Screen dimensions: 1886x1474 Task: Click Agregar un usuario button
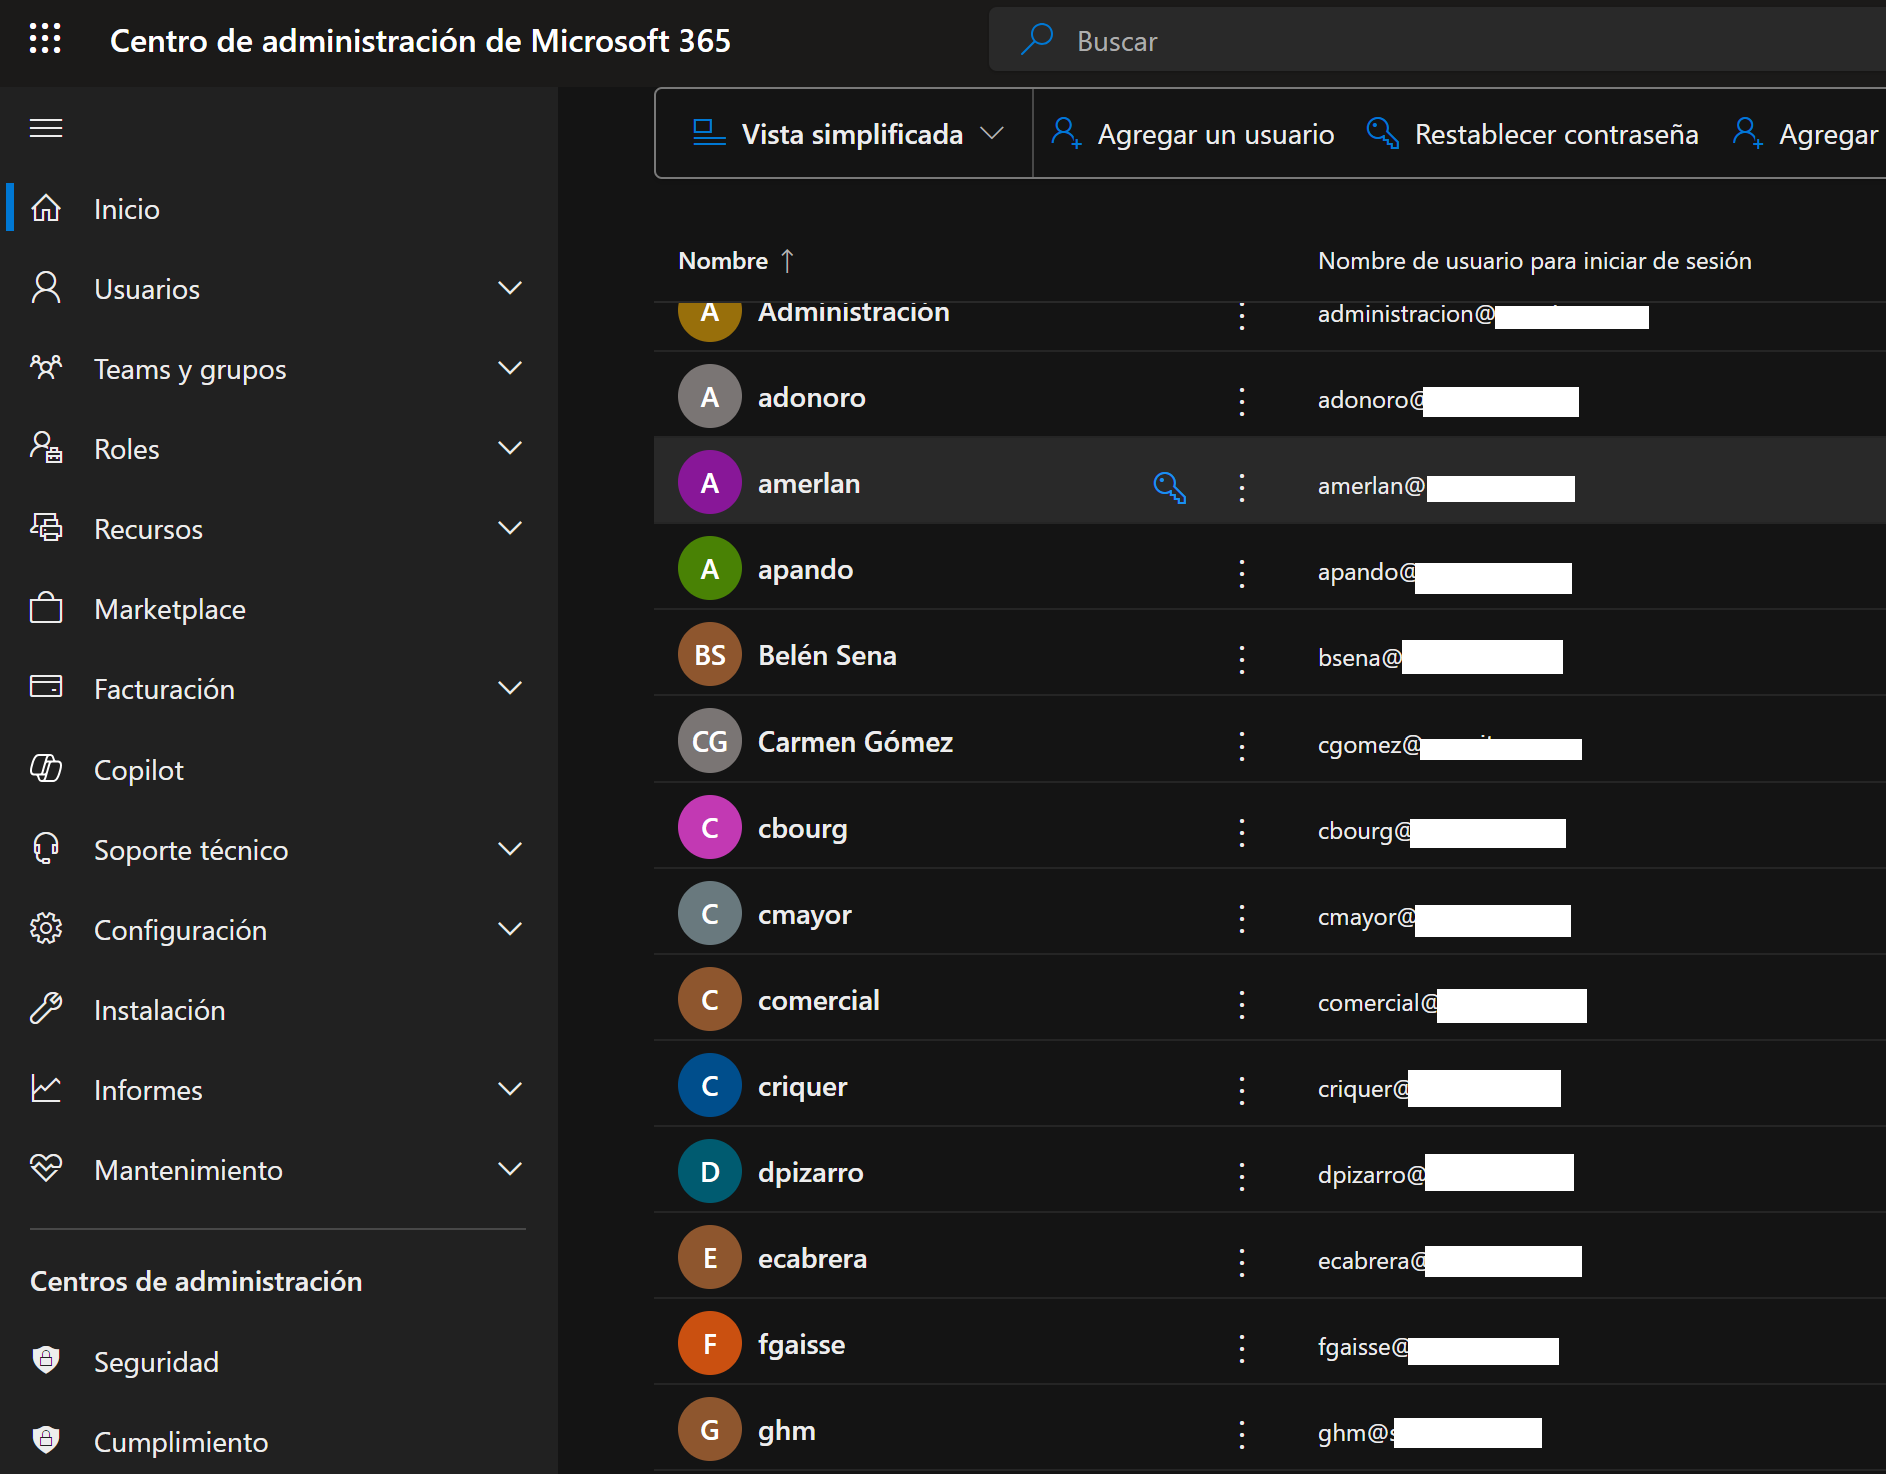pos(1193,134)
